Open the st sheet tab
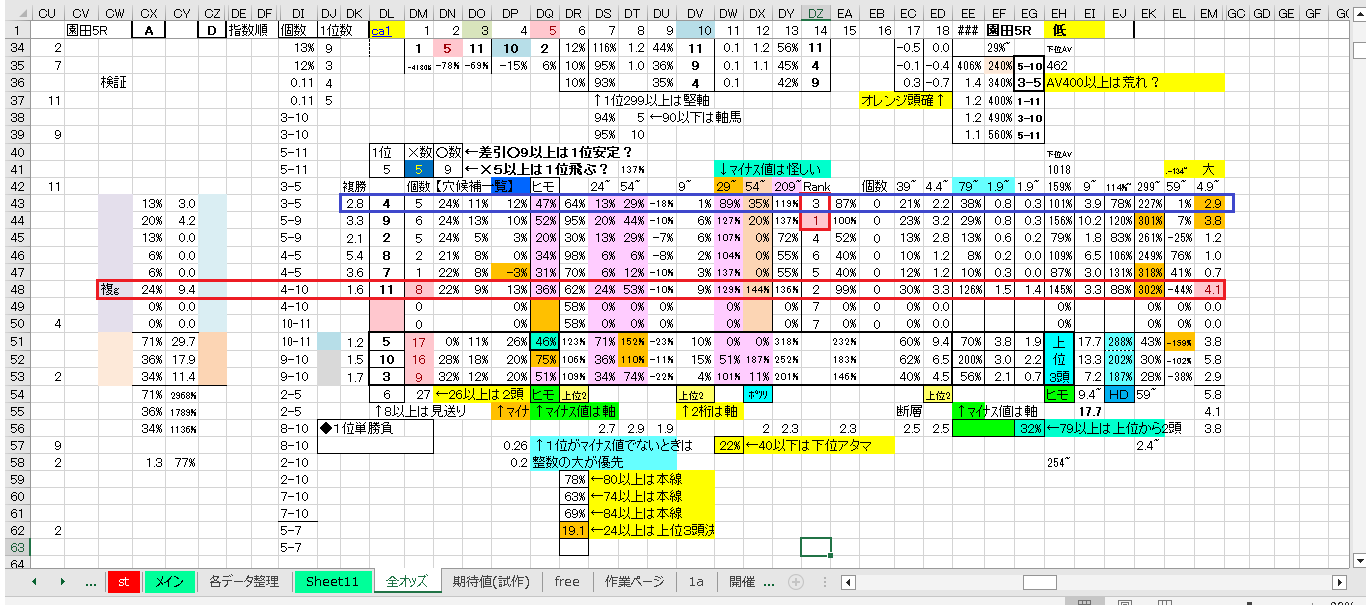This screenshot has width=1366, height=605. [124, 582]
